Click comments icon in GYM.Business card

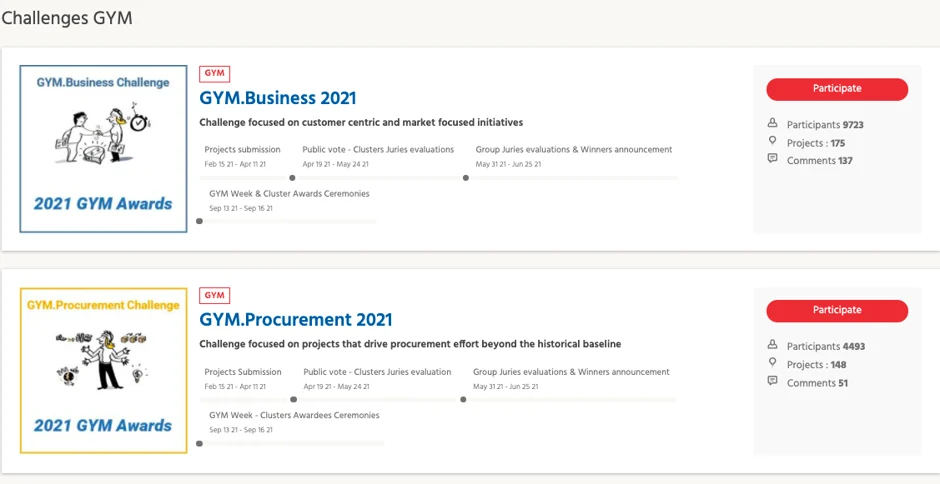point(772,160)
